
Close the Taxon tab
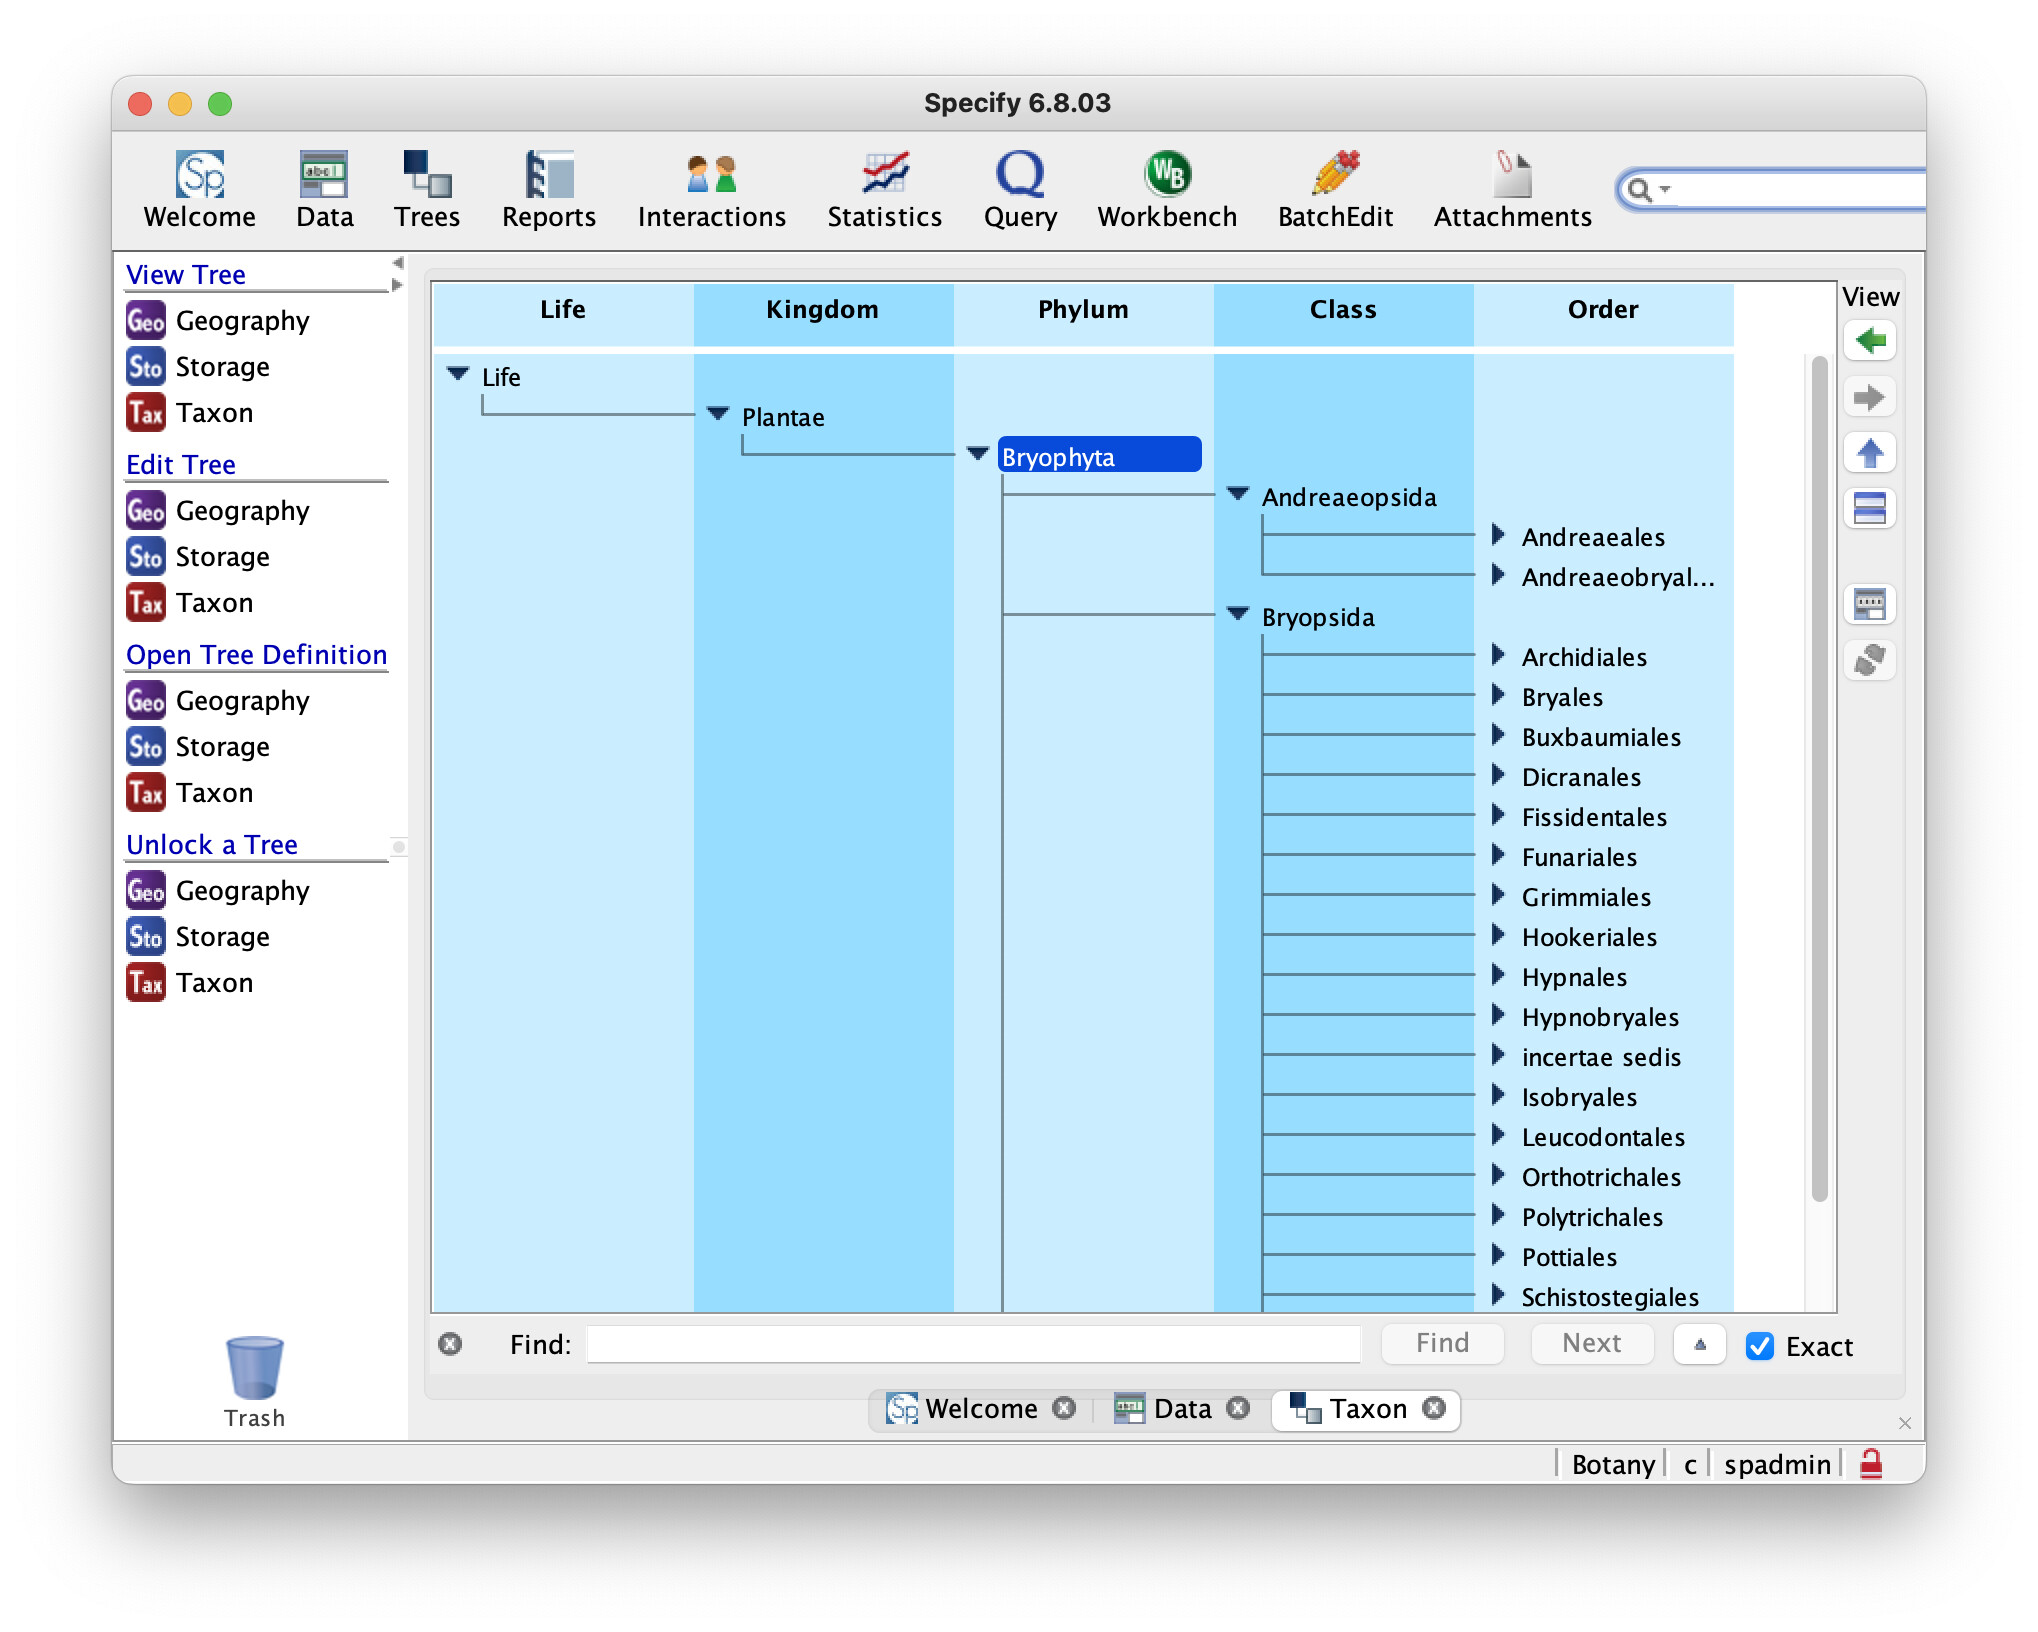(x=1434, y=1408)
